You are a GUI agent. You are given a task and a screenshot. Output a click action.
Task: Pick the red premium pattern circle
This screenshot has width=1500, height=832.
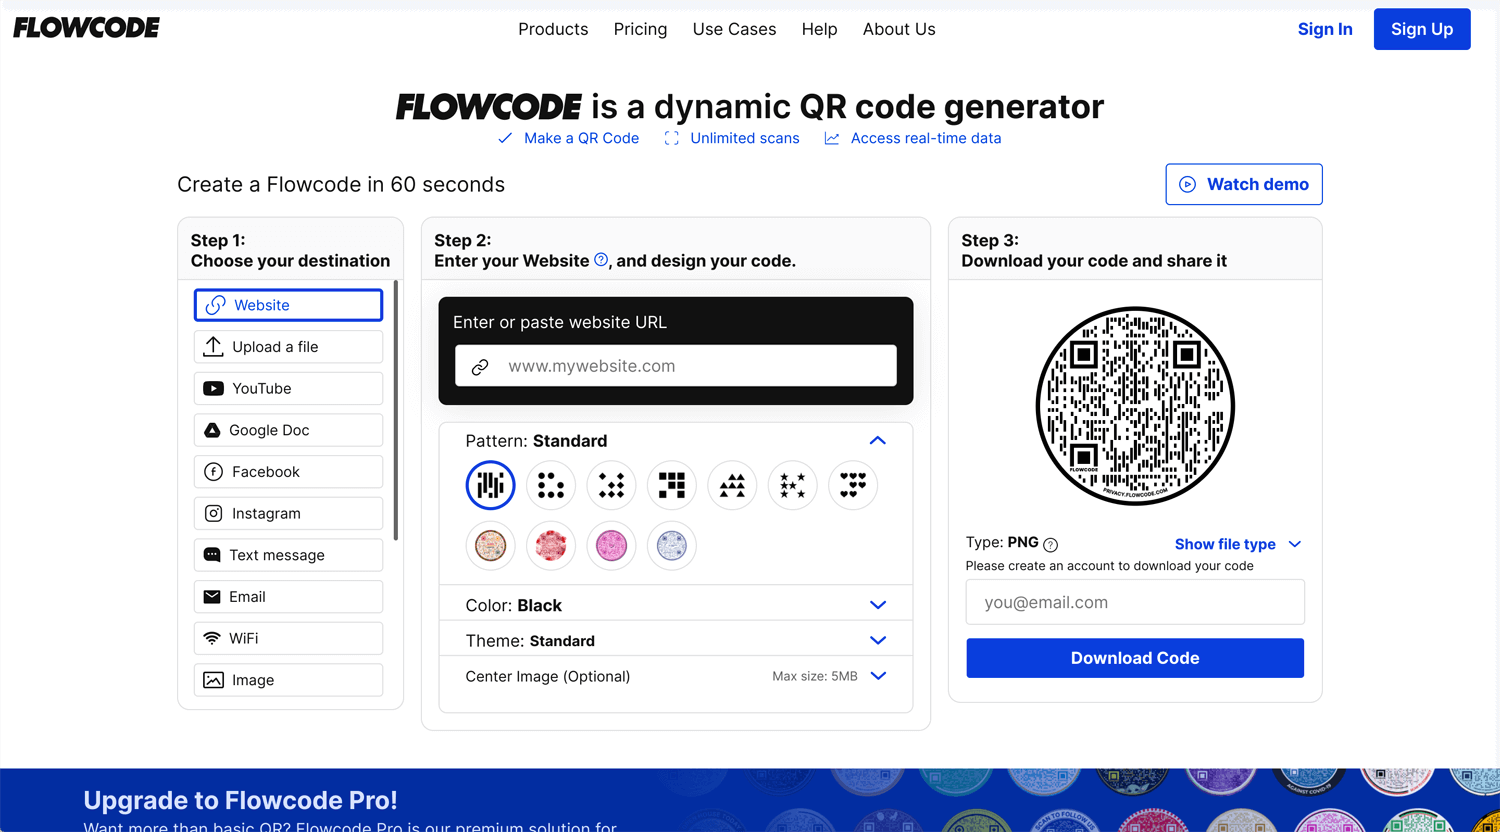(x=551, y=546)
